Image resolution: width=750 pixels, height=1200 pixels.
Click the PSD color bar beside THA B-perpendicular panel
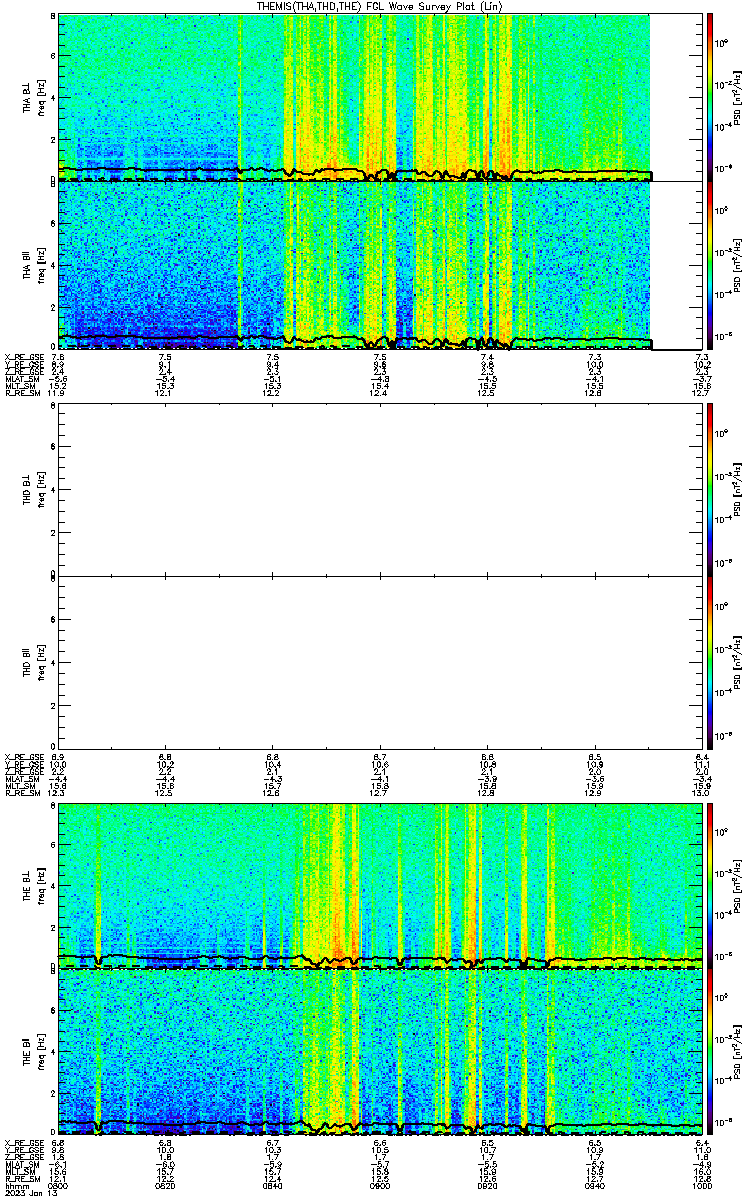click(x=709, y=97)
